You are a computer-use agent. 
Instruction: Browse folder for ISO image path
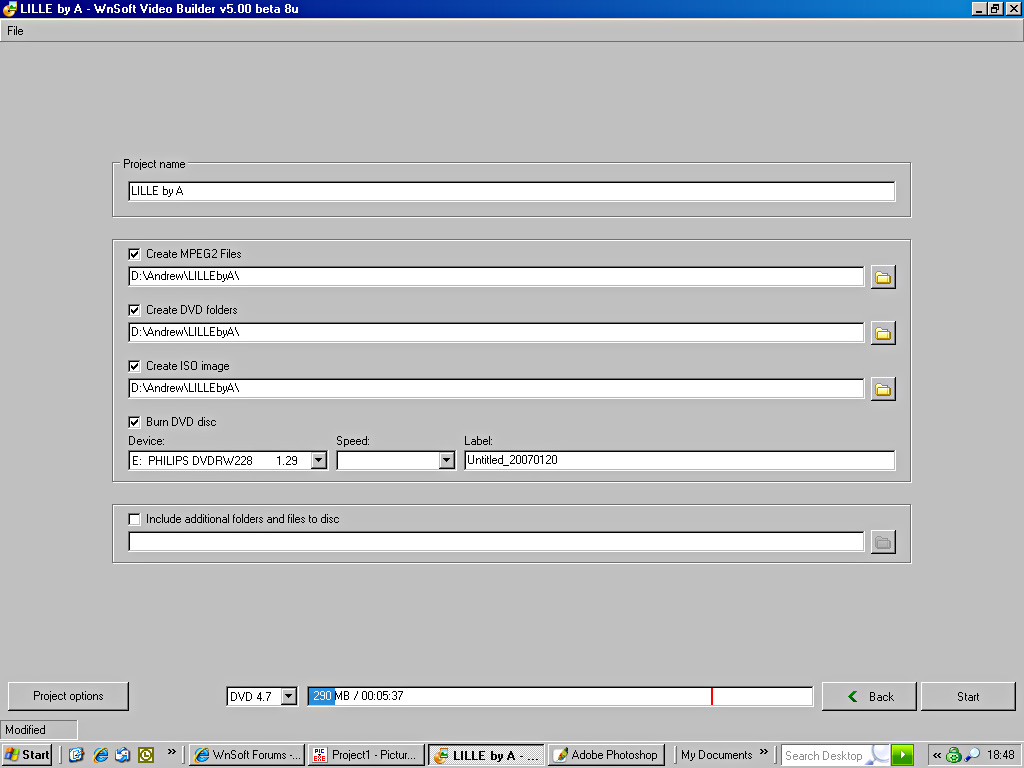[x=883, y=389]
